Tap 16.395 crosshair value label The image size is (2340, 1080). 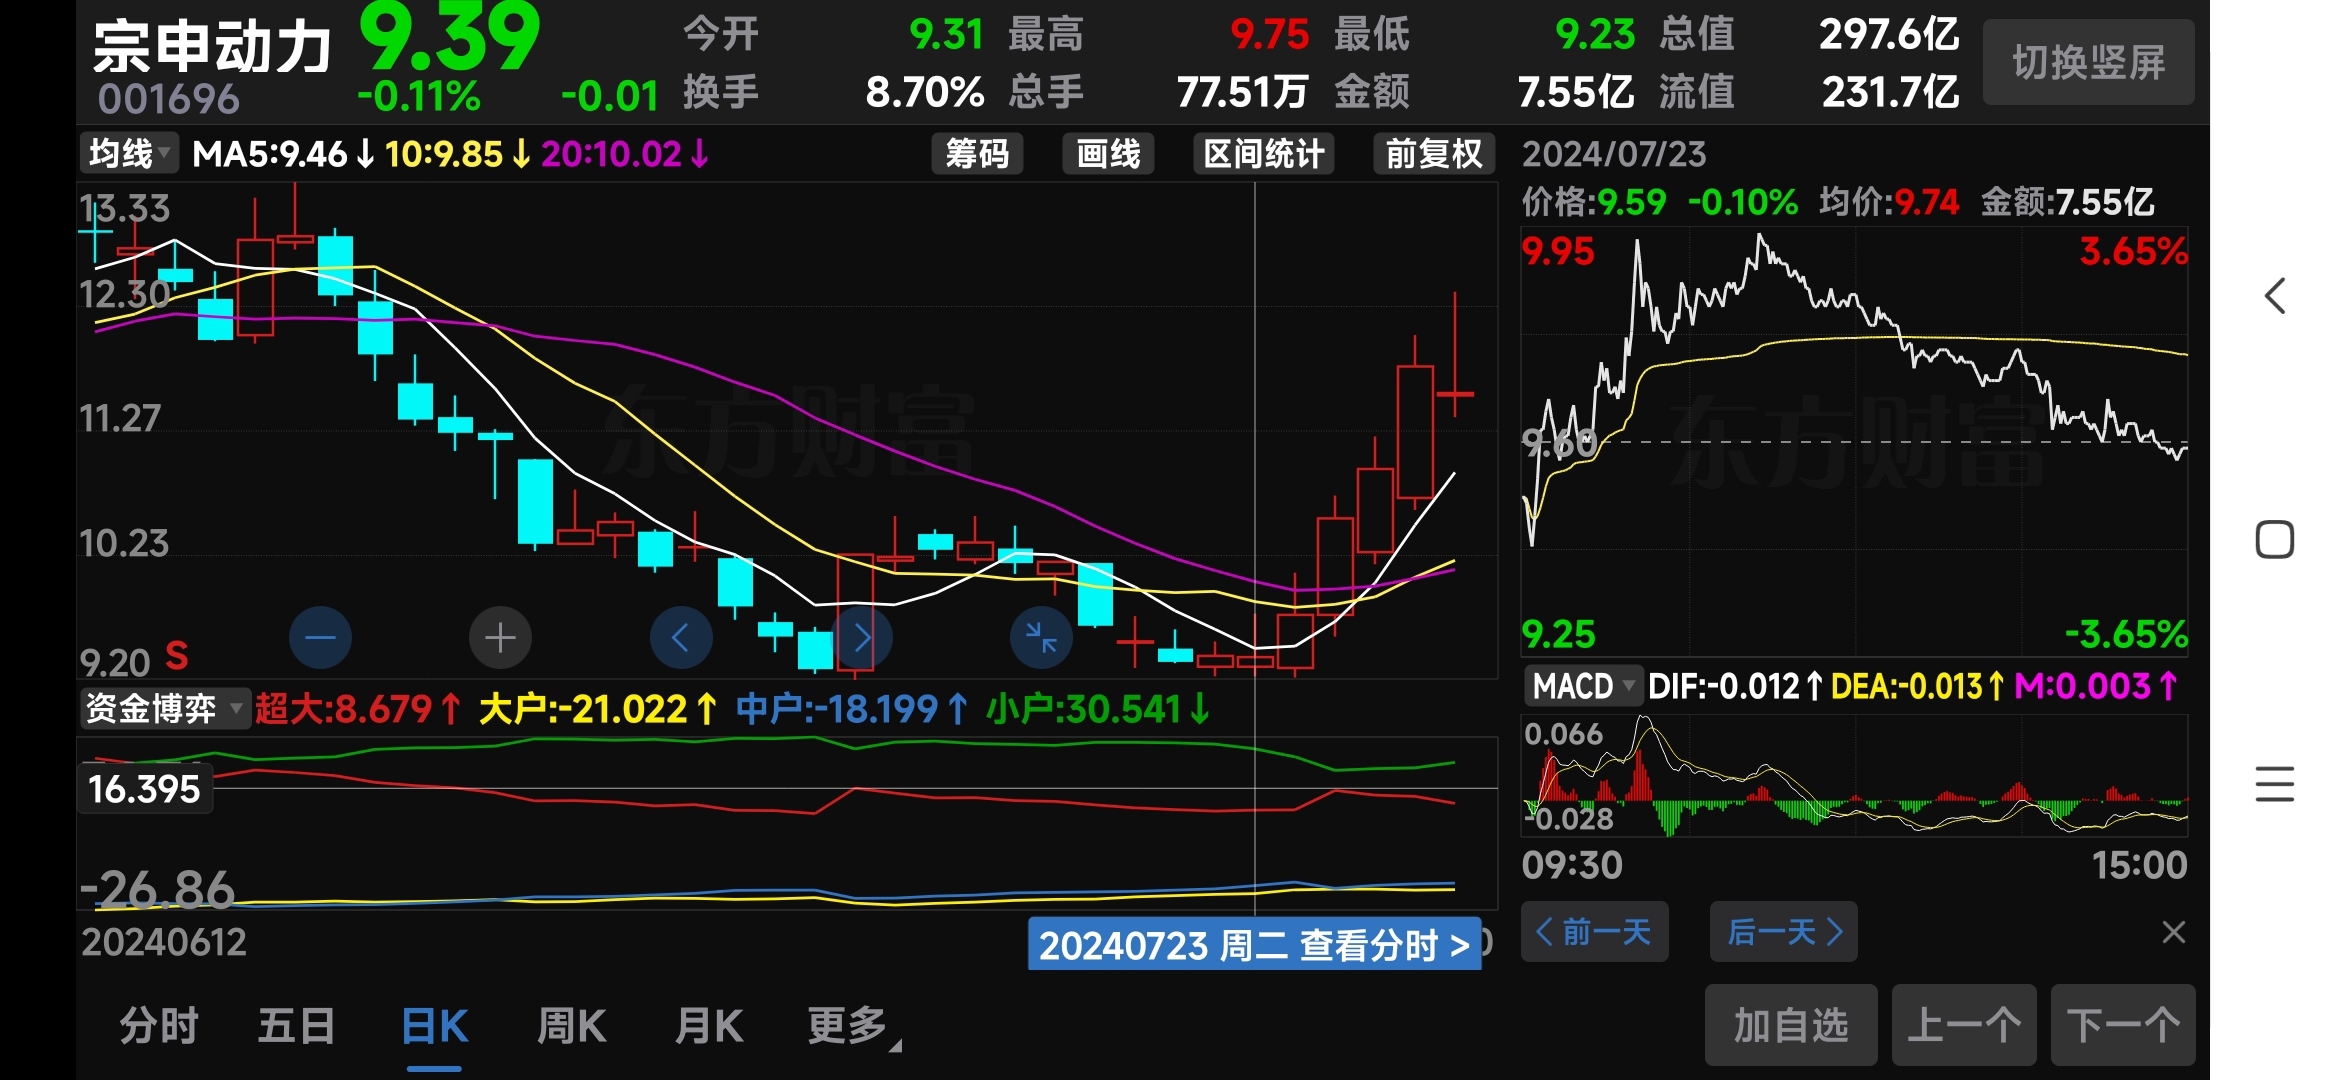pyautogui.click(x=145, y=789)
